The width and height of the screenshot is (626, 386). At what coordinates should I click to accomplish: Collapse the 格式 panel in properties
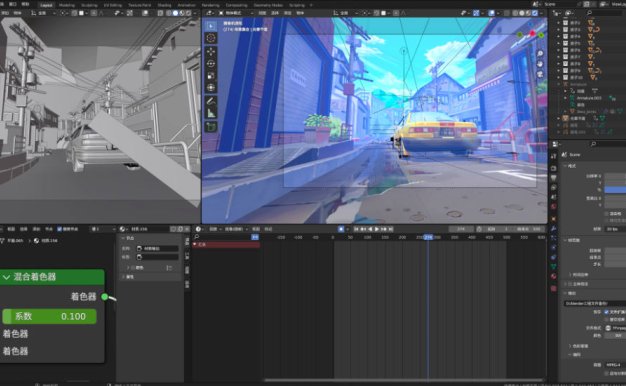coord(565,166)
